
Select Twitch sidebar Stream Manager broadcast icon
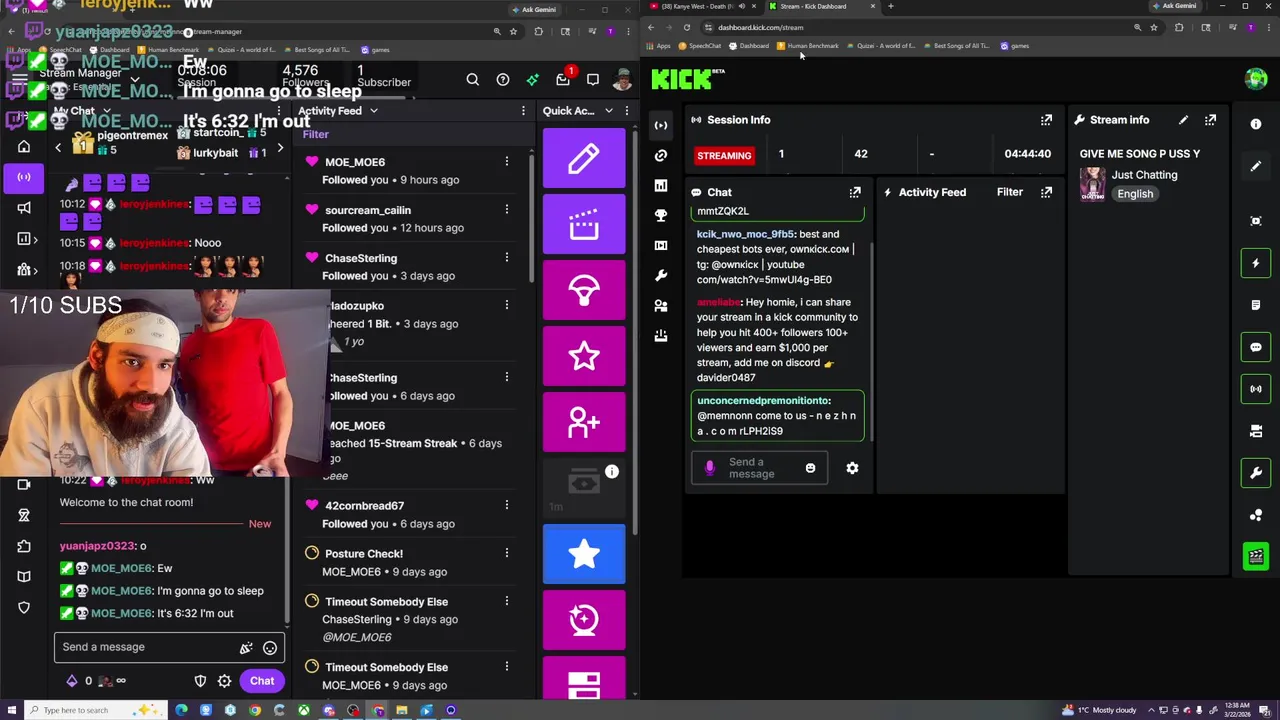(x=24, y=177)
